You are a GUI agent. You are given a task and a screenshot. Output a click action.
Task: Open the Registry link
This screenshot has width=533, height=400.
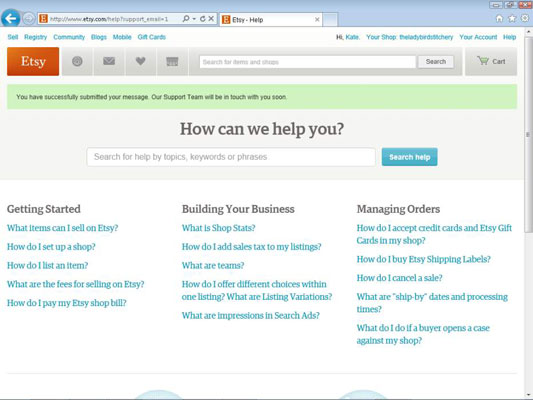coord(35,37)
